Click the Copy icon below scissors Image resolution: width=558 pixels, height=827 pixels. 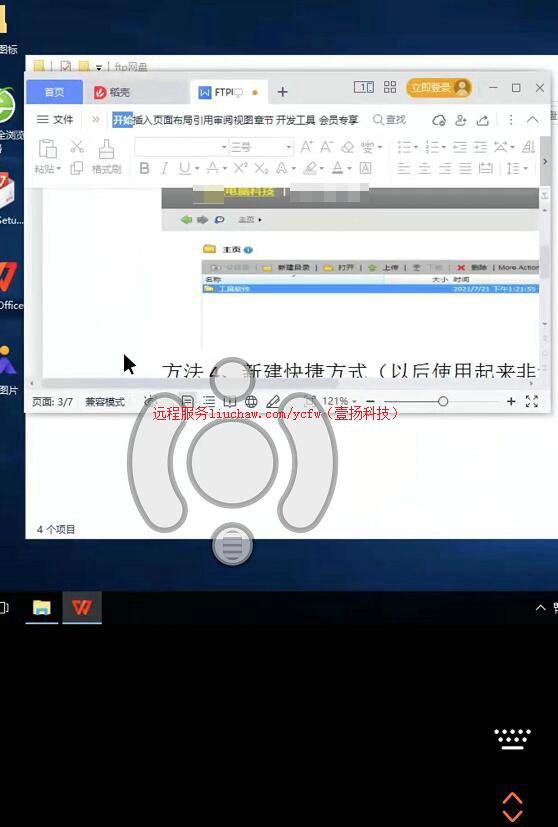tap(77, 168)
